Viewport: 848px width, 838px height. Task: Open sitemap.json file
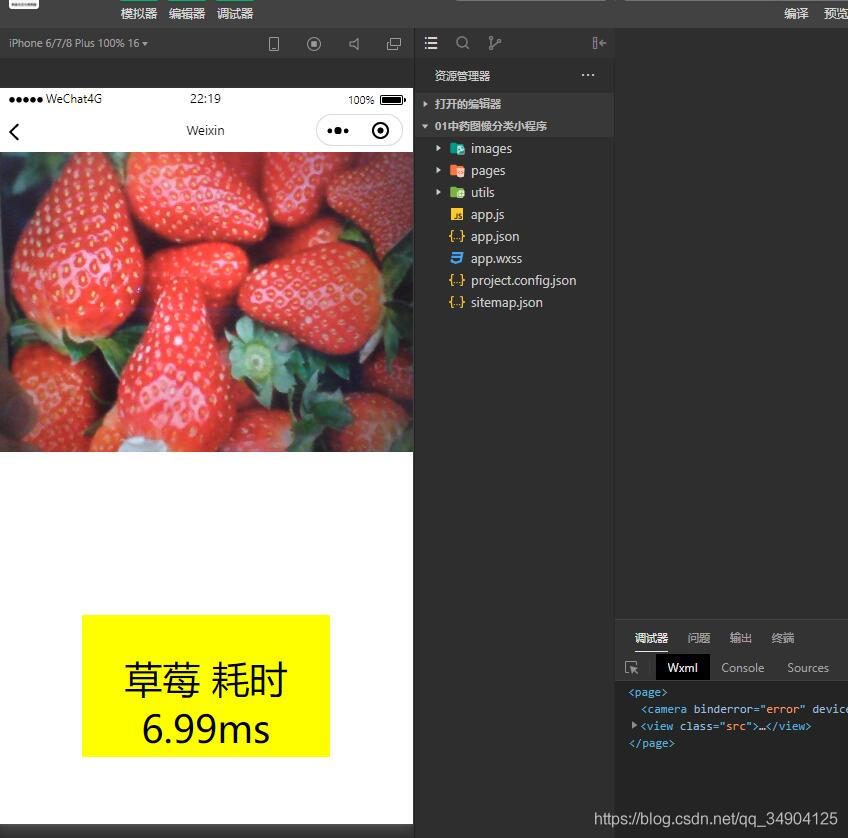(506, 303)
